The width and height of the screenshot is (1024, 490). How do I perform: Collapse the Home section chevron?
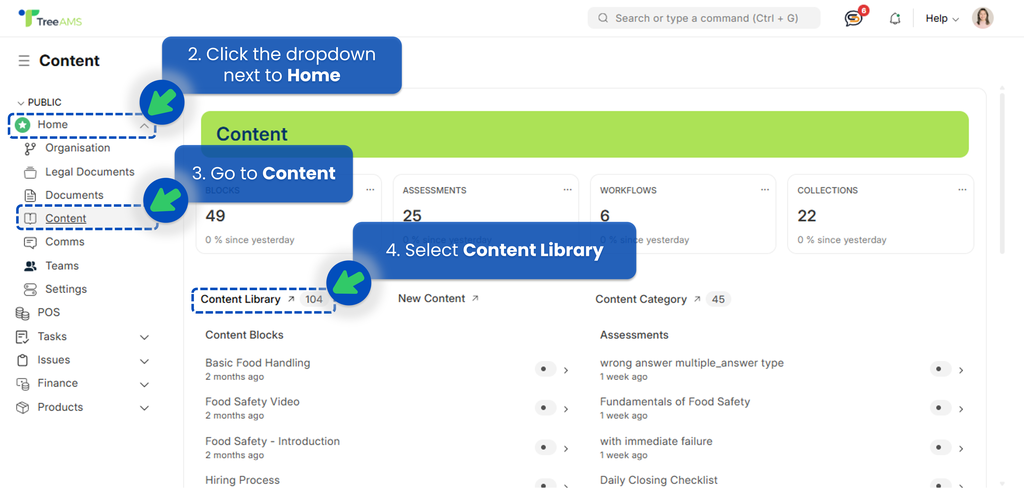click(x=144, y=126)
